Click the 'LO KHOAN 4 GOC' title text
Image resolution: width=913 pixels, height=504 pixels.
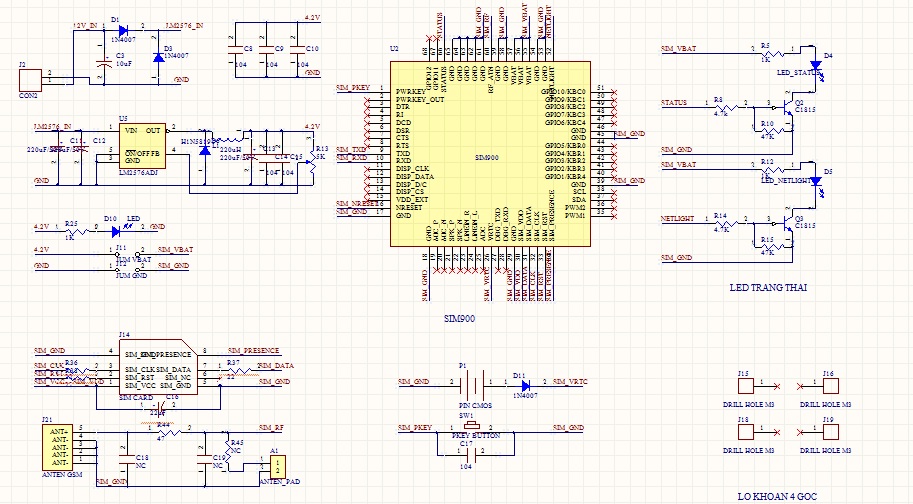777,496
